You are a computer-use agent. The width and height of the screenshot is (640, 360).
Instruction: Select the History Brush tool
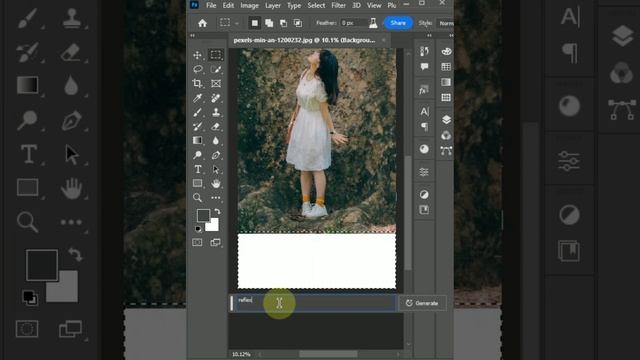pyautogui.click(x=198, y=127)
